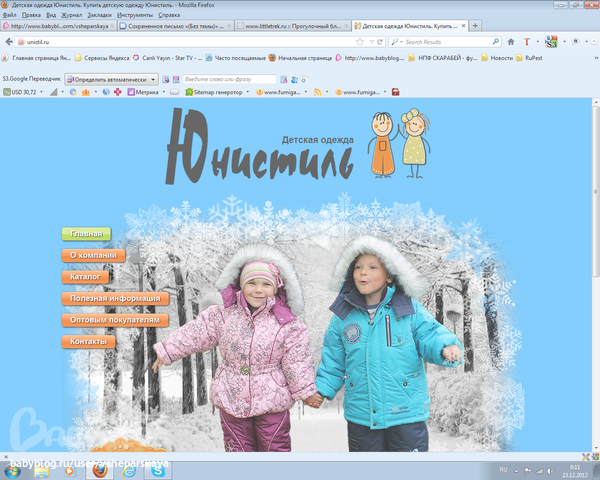
Task: Click the Контакты navigation button
Action: [88, 342]
